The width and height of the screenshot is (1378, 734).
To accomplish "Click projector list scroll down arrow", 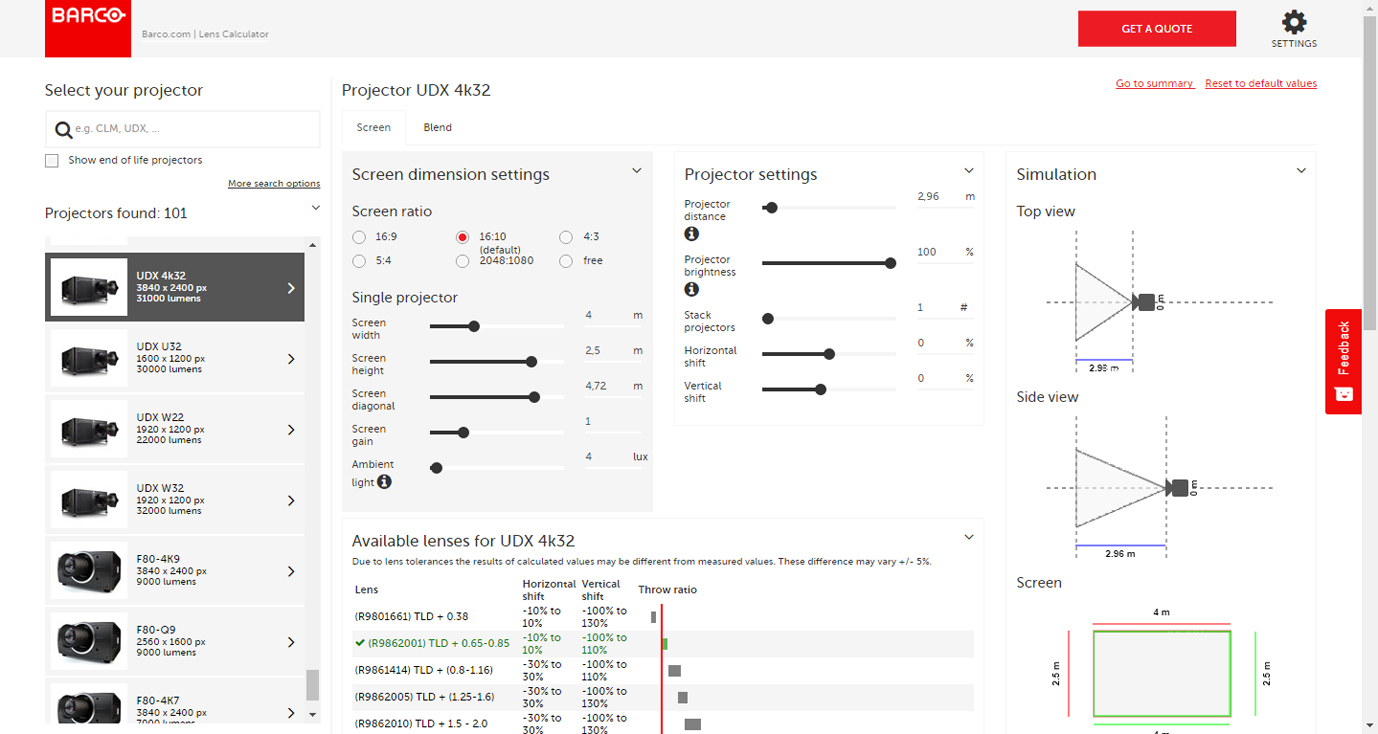I will 313,715.
